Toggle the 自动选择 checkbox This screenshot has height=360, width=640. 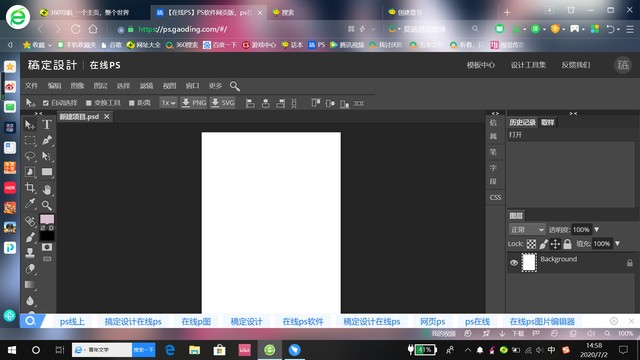click(46, 103)
